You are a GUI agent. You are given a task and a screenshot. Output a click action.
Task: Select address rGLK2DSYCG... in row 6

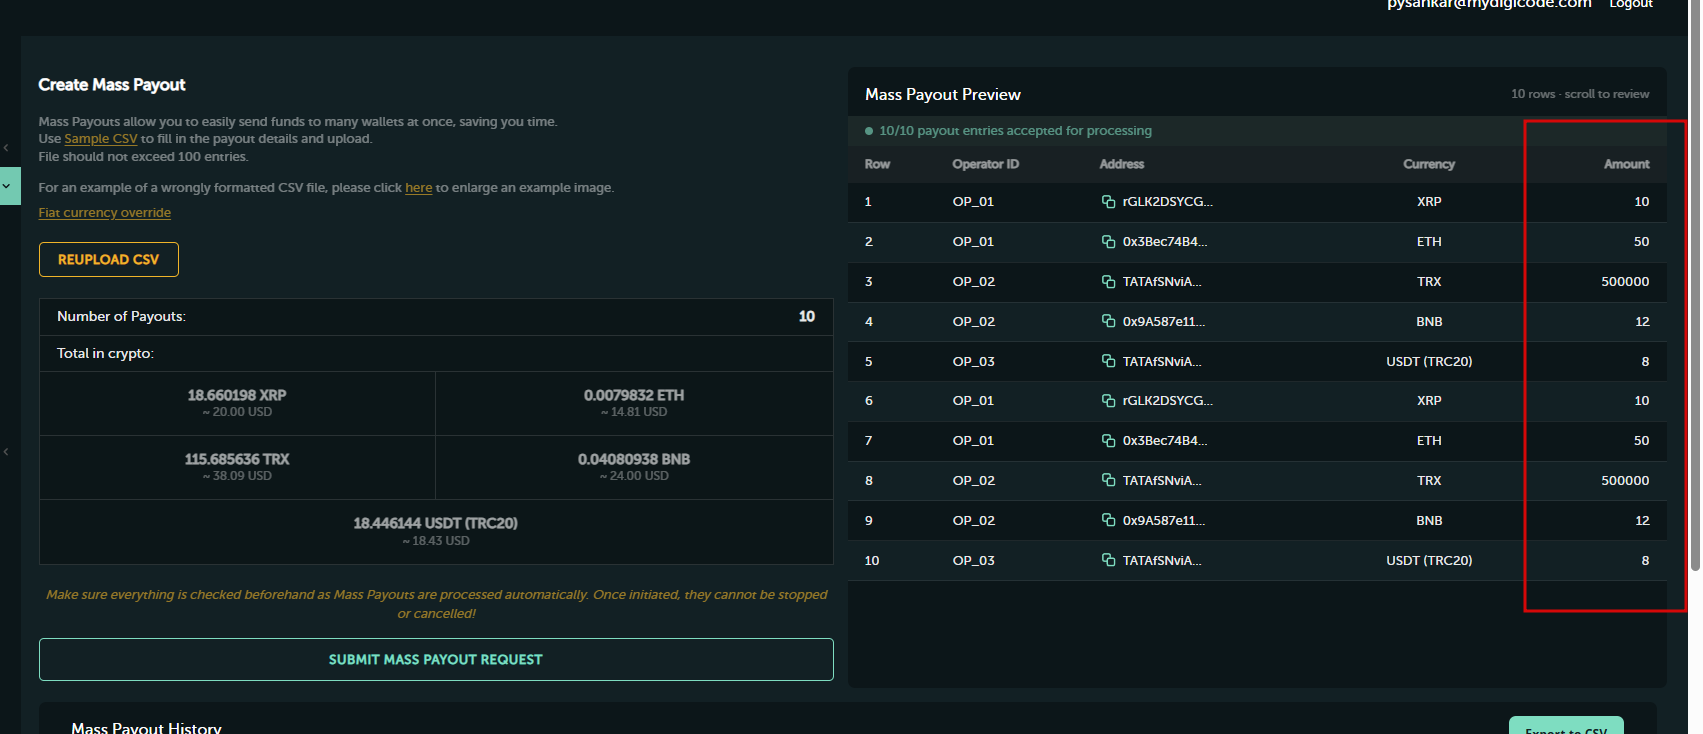(1167, 401)
